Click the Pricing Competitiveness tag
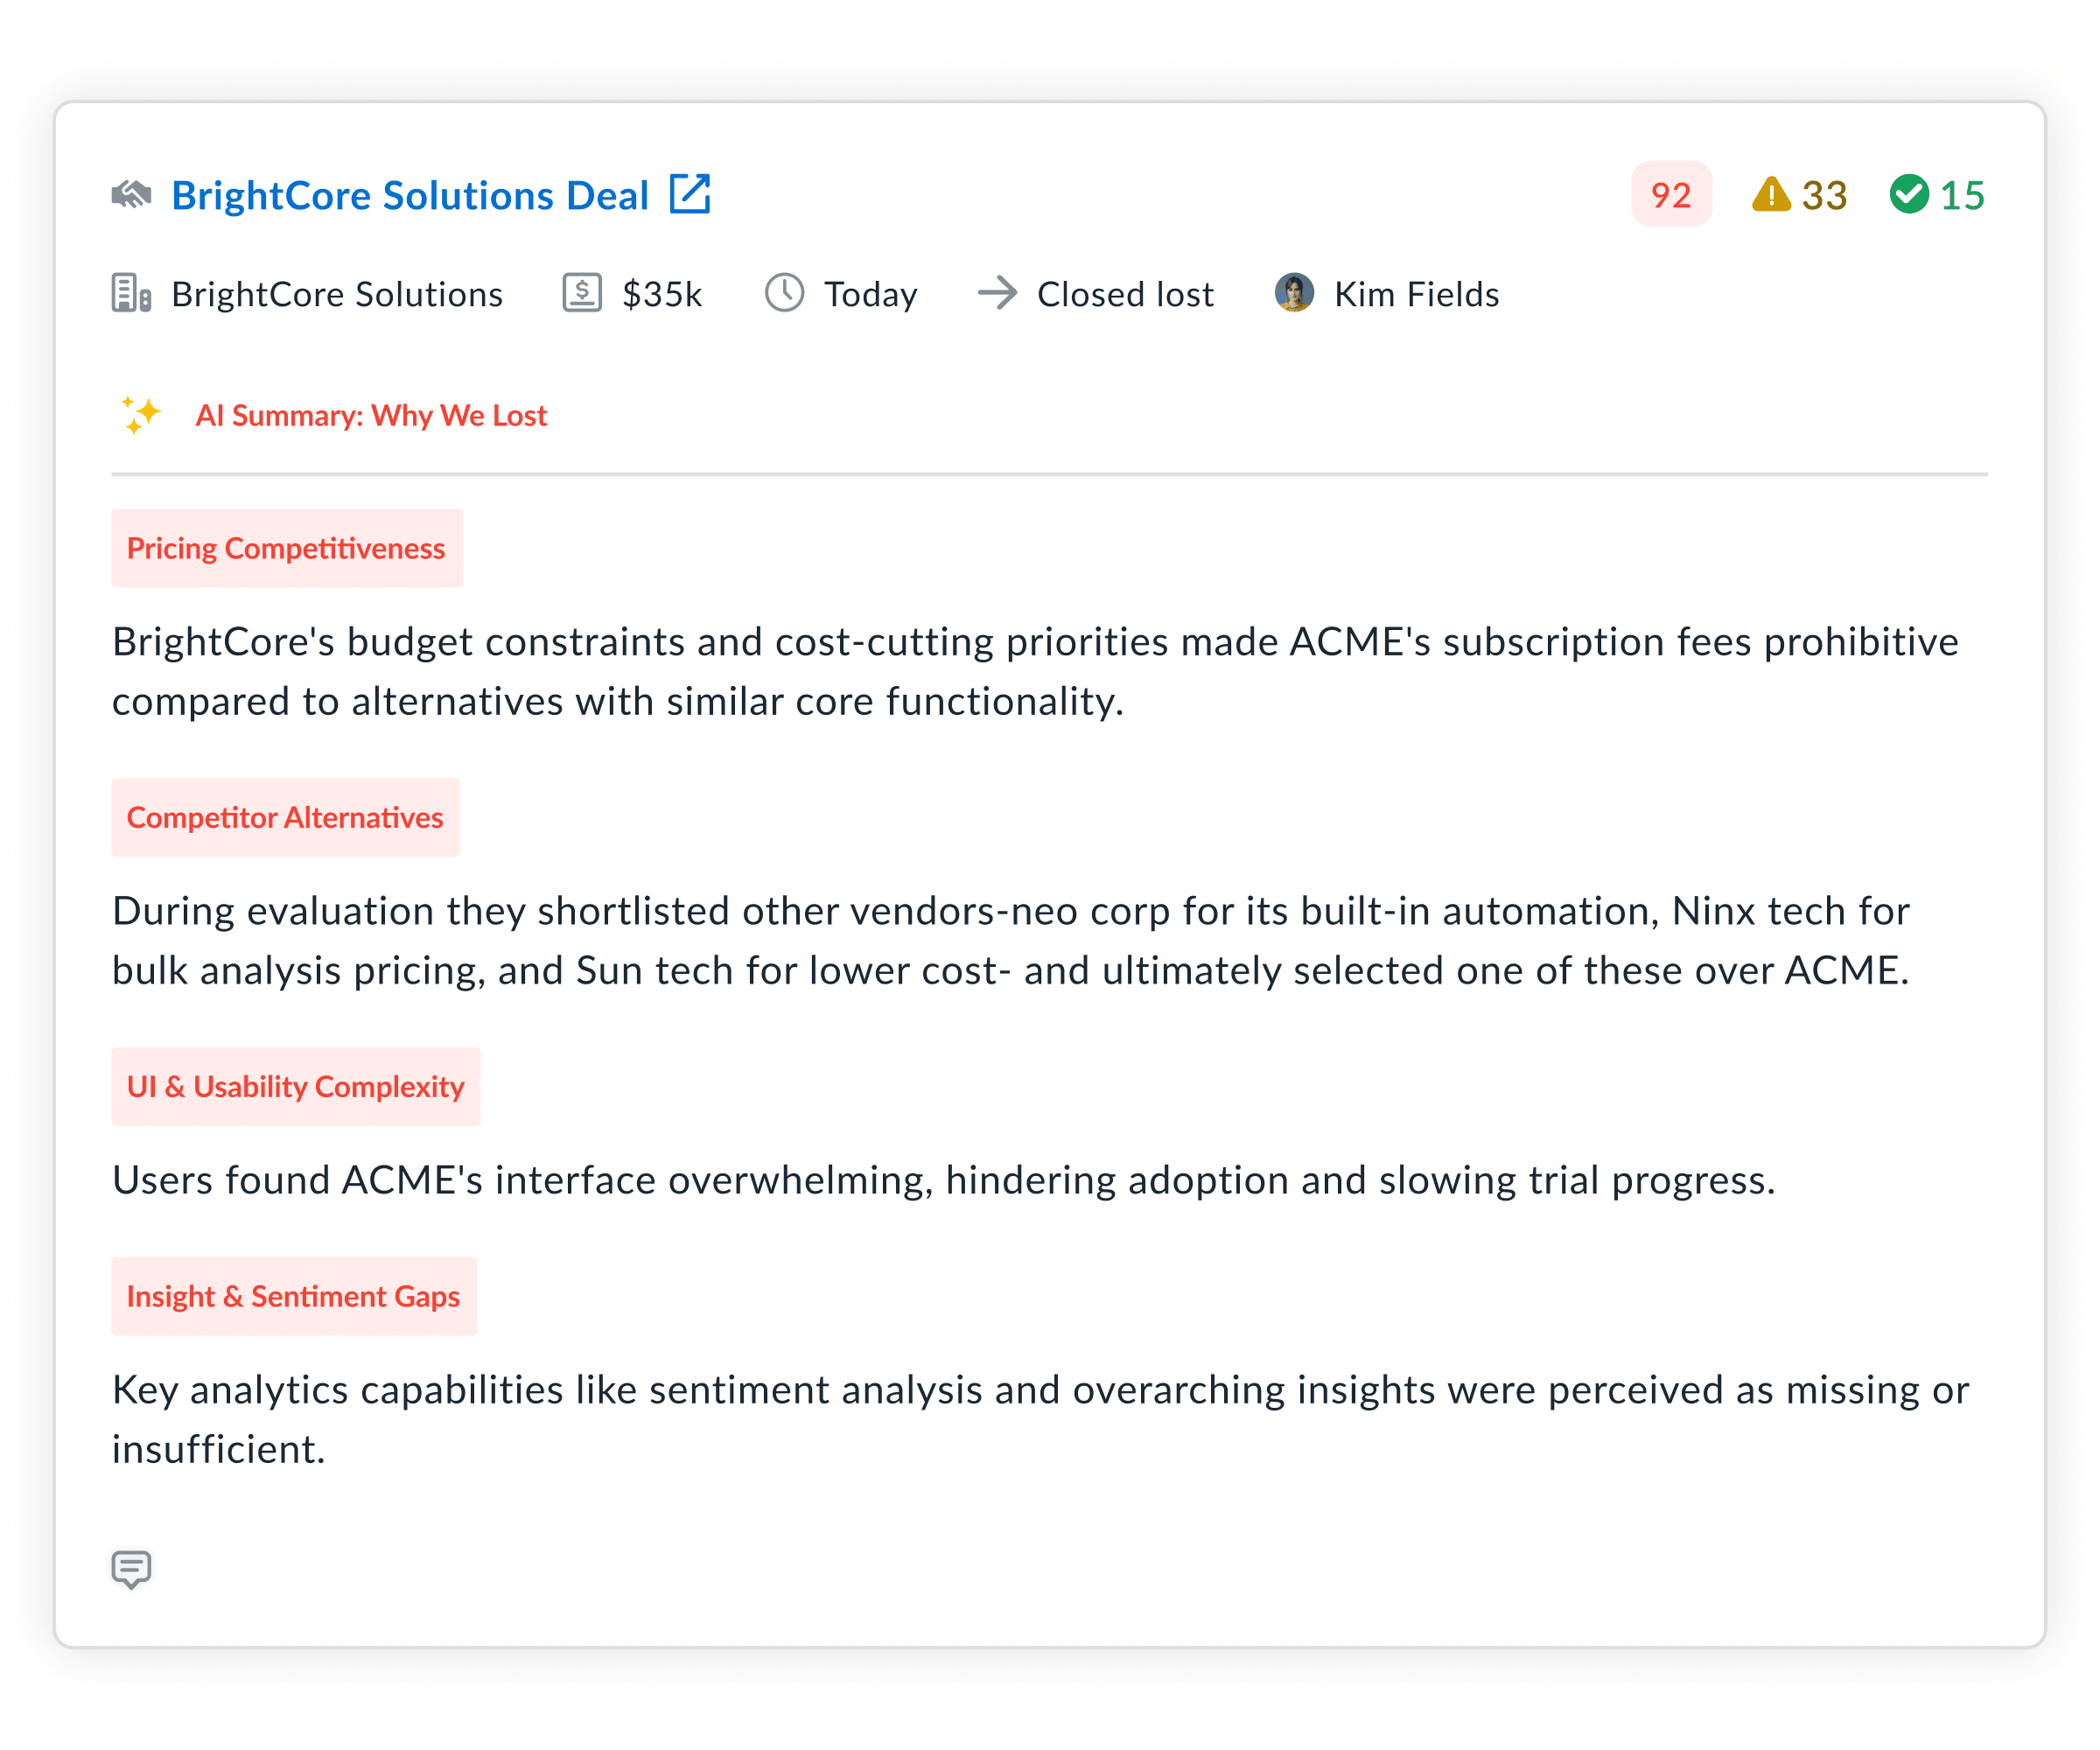2100x1750 pixels. click(x=287, y=548)
